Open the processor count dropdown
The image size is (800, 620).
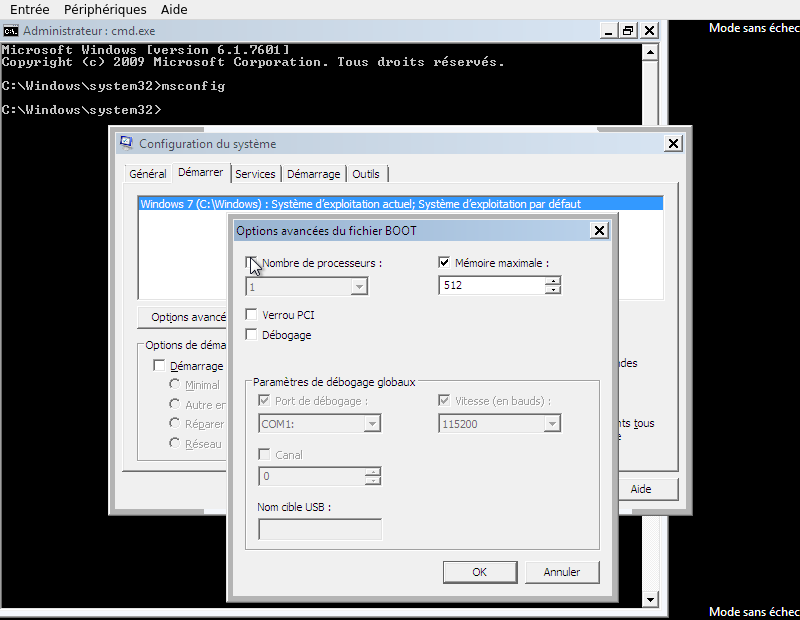tap(358, 287)
